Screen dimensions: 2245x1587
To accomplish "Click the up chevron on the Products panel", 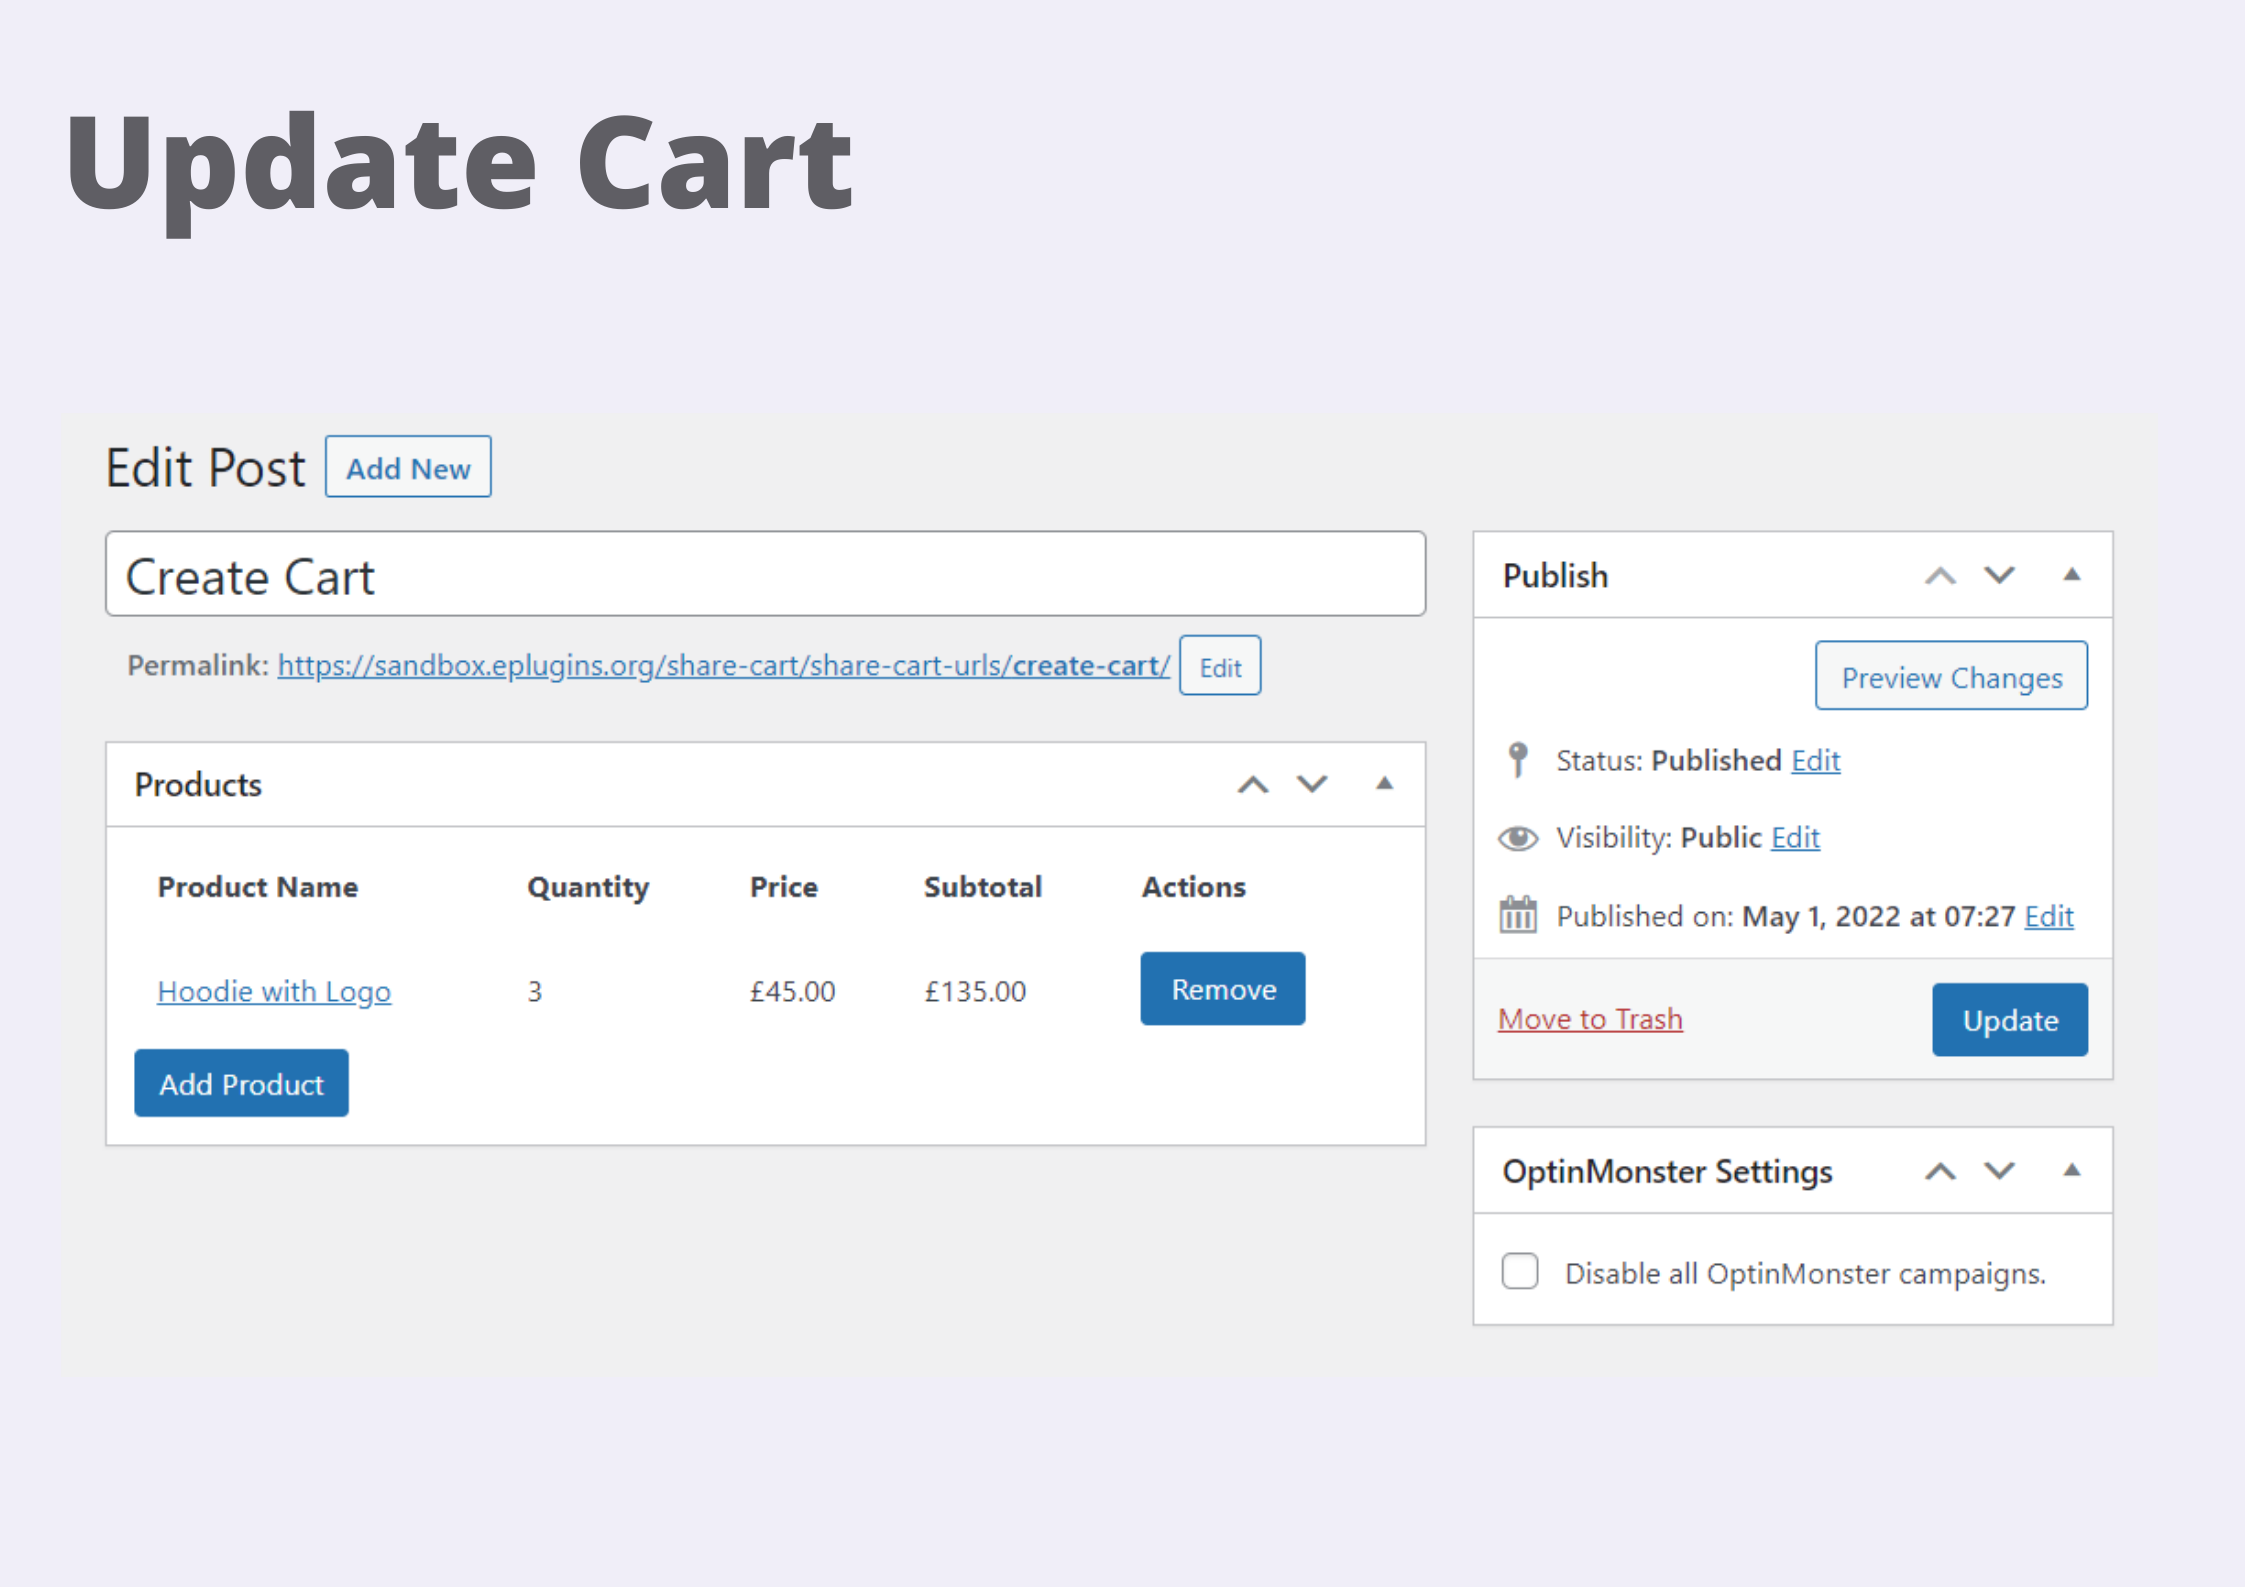I will pos(1252,785).
